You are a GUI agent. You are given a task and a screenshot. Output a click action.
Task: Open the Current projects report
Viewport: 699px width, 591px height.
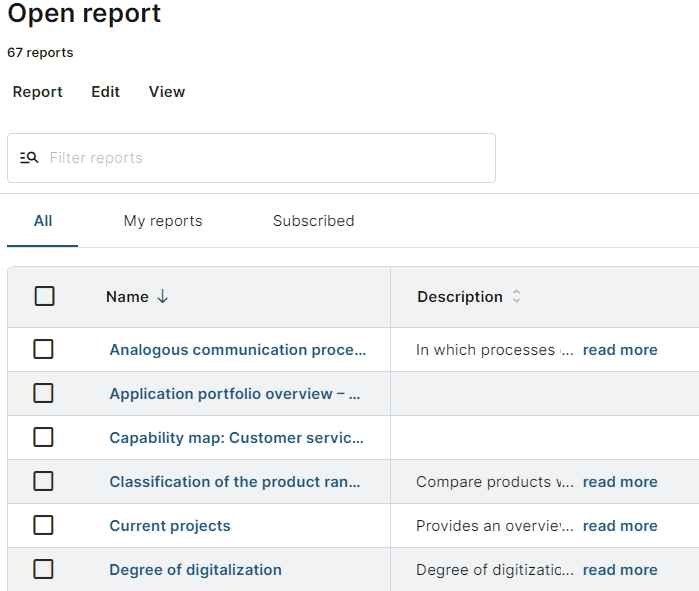[170, 526]
